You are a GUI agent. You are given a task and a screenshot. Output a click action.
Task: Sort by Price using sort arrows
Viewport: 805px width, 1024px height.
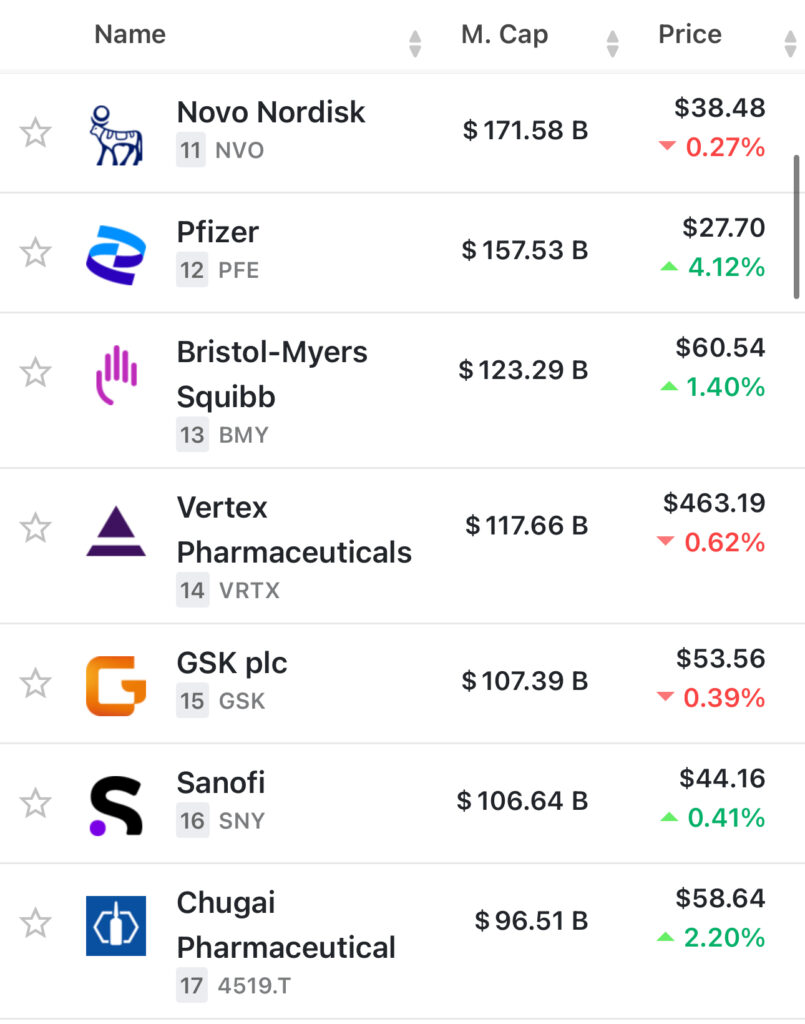(790, 43)
